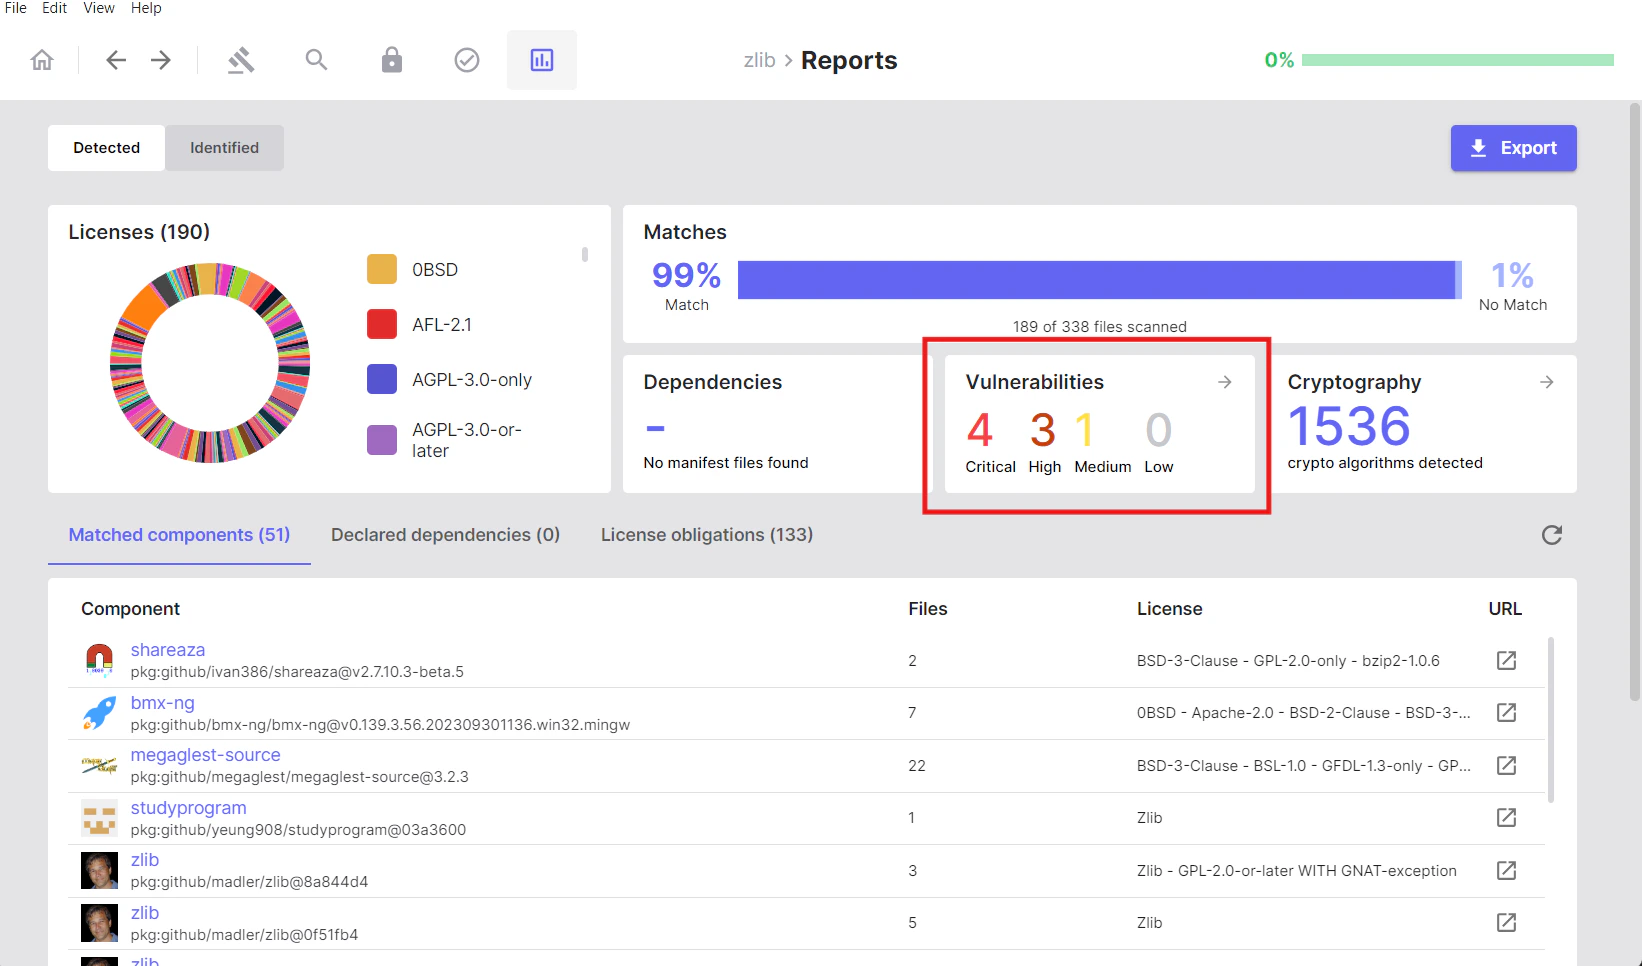The height and width of the screenshot is (966, 1642).
Task: Click the zlib breadcrumb in the header
Action: 760,59
